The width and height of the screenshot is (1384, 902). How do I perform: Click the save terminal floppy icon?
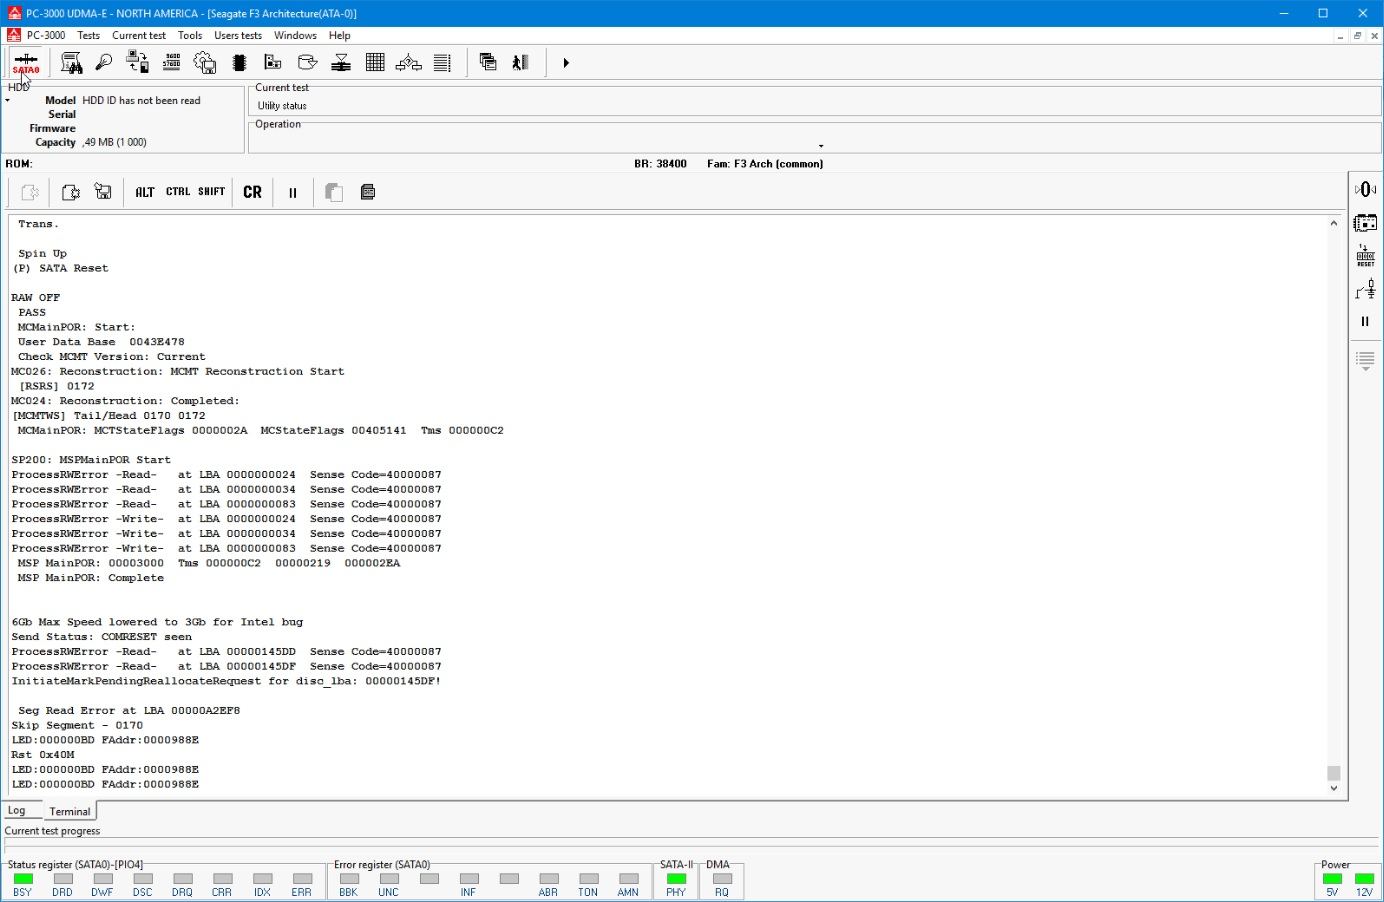coord(102,192)
